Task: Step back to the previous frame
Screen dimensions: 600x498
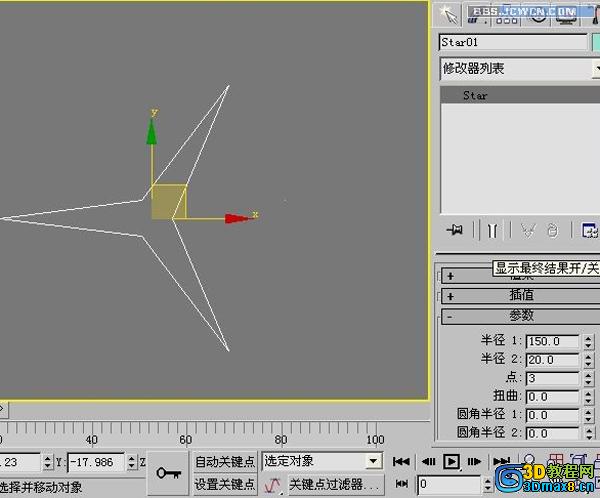Action: 428,462
